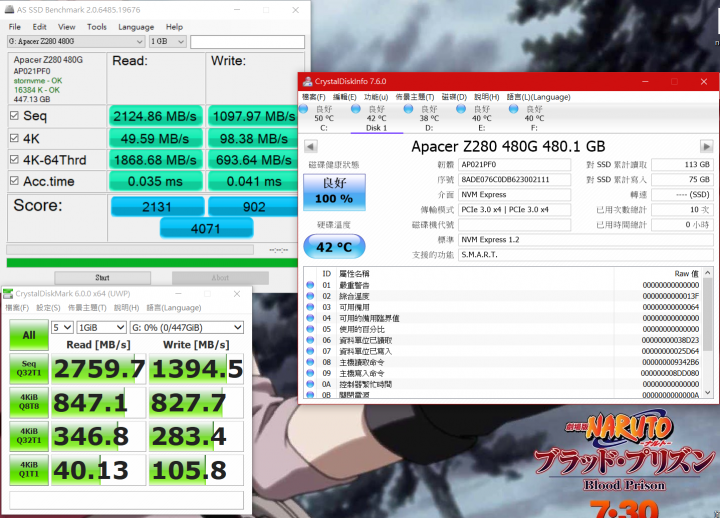Run the Seq Q32T1 test
Image resolution: width=720 pixels, height=518 pixels.
click(x=29, y=369)
